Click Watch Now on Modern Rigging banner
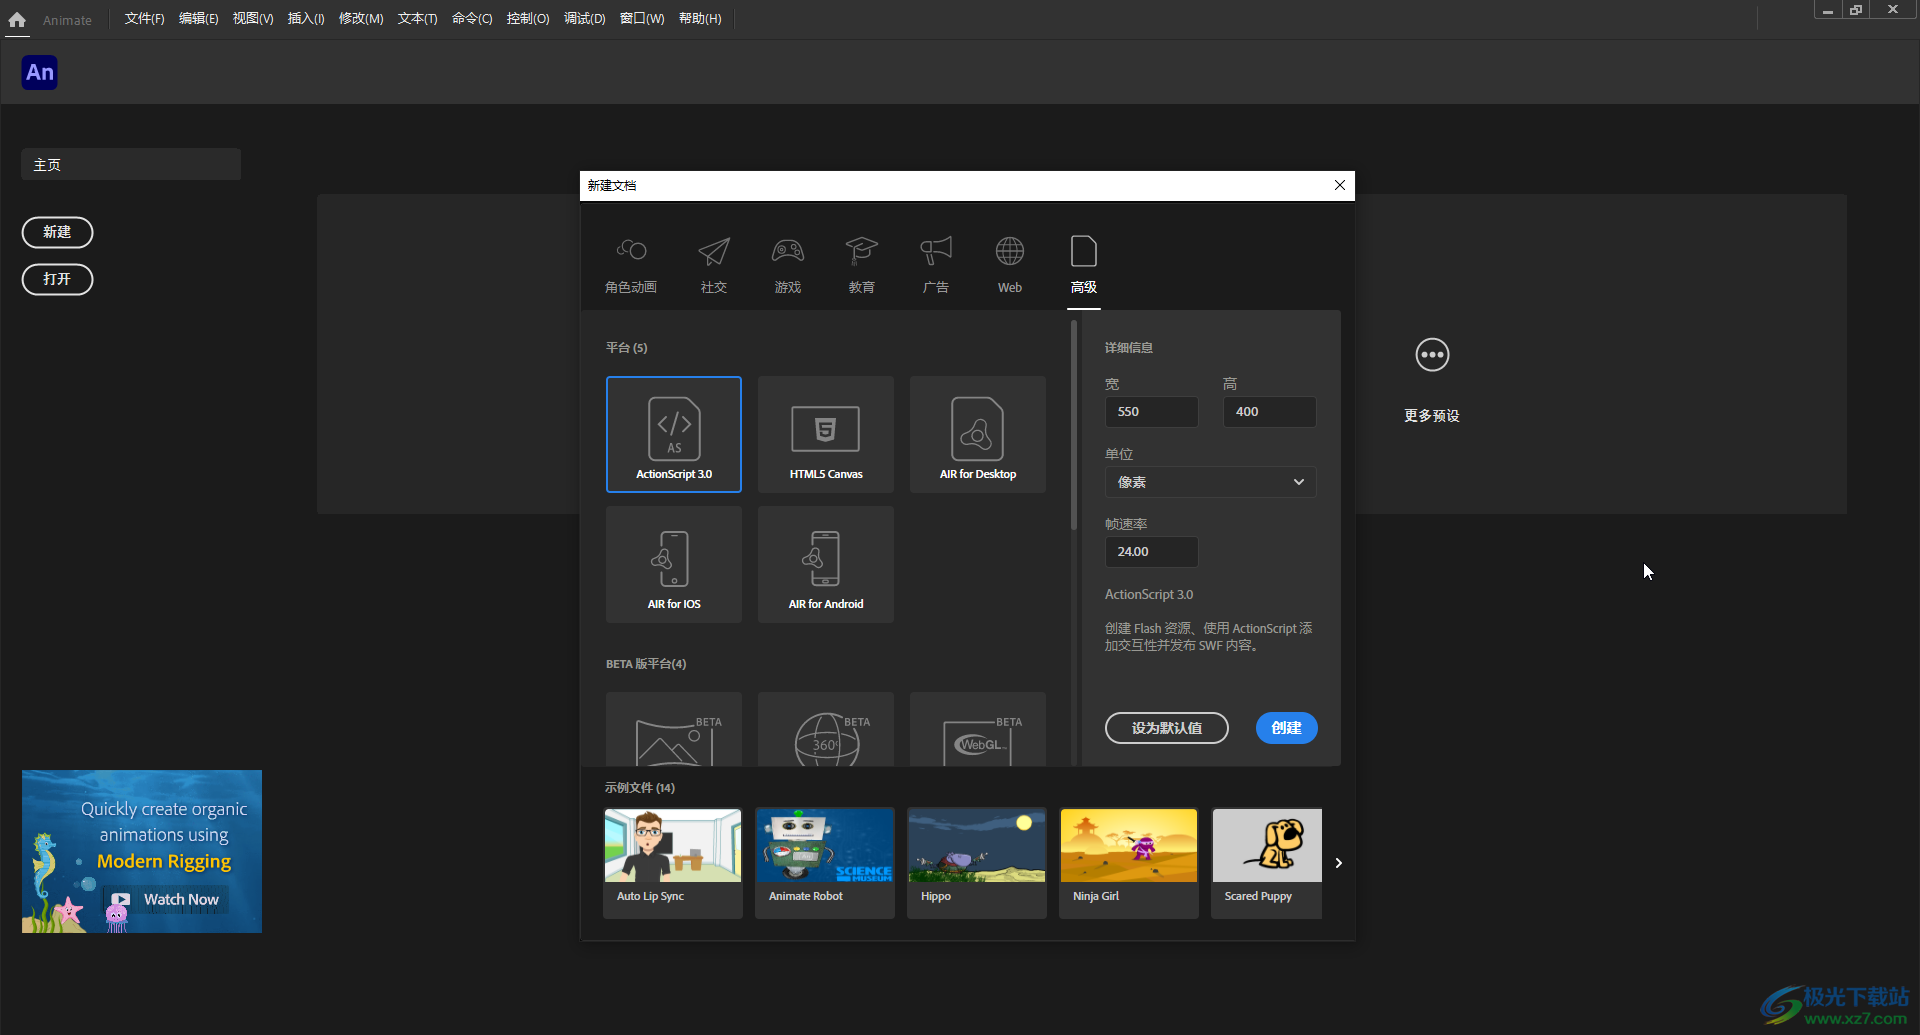This screenshot has width=1920, height=1035. 168,899
